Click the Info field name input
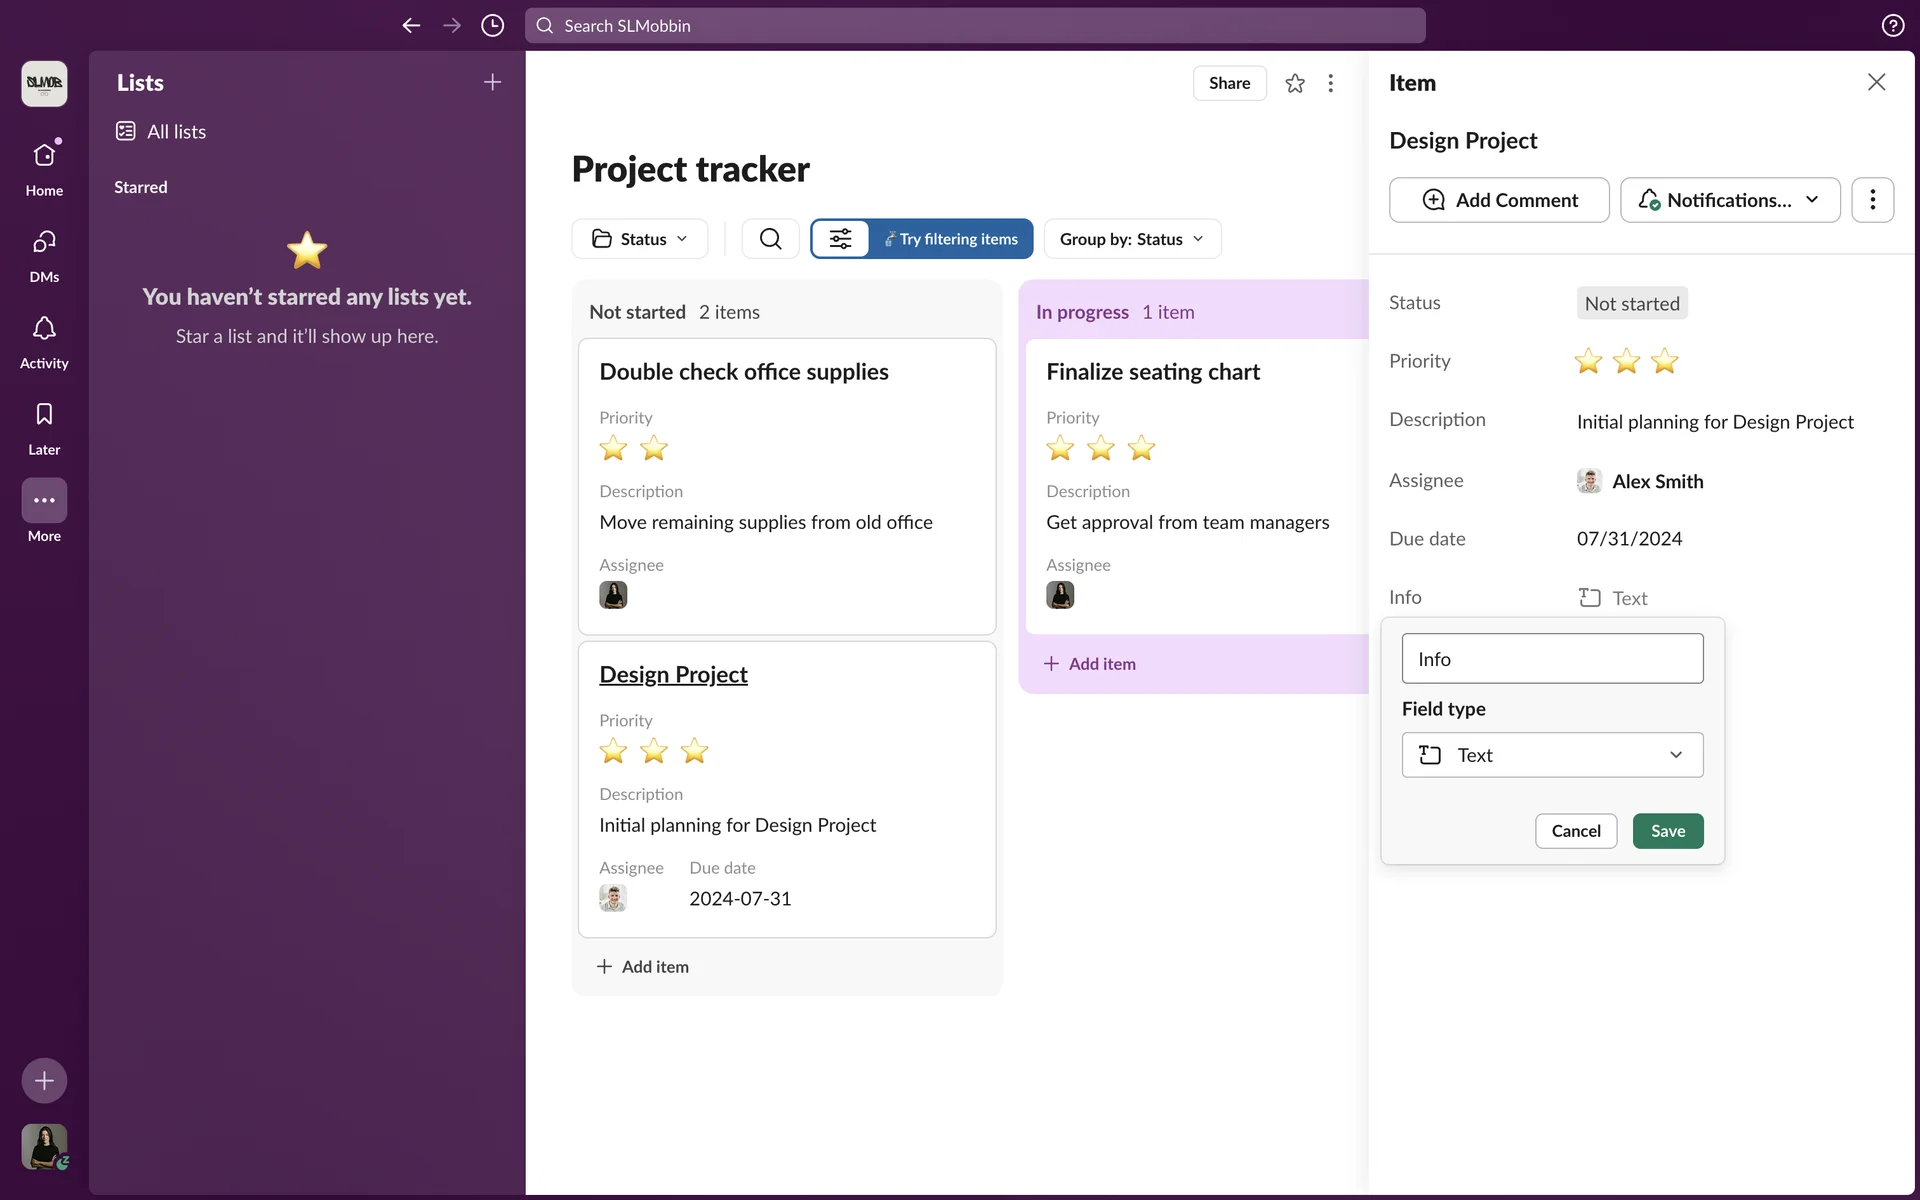Screen dimensions: 1920x1200 [1552, 659]
